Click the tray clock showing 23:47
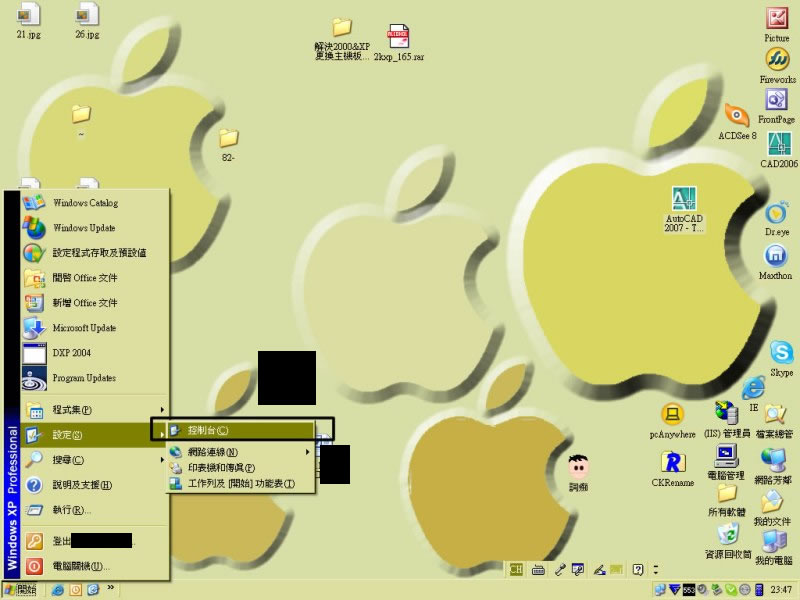The width and height of the screenshot is (800, 600). (x=781, y=590)
